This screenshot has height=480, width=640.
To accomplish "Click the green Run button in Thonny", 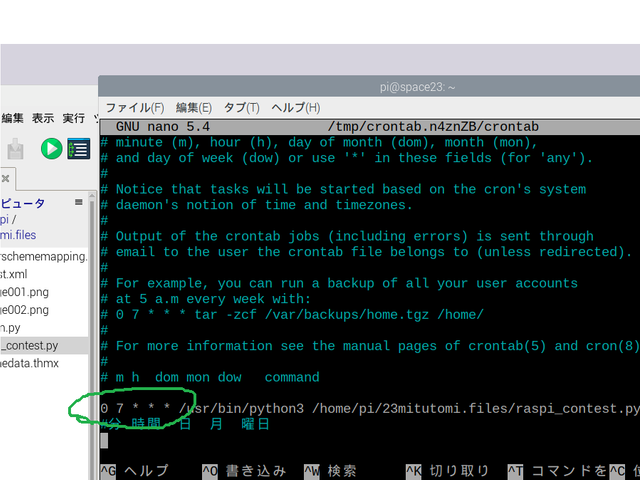I will coord(51,149).
